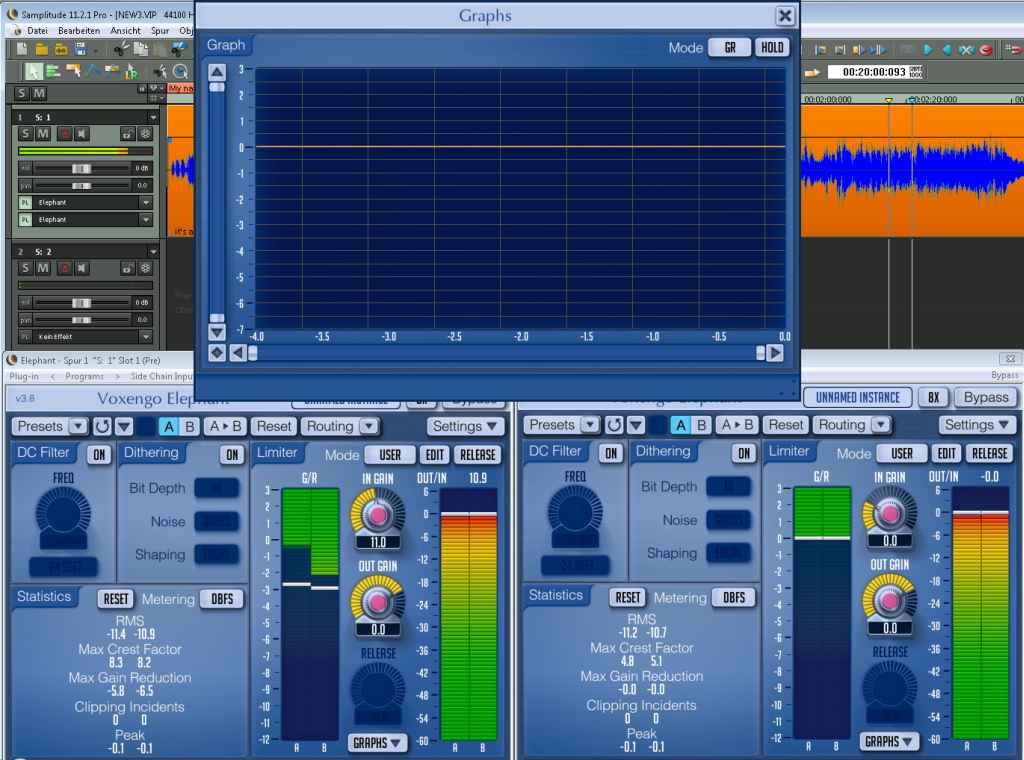Image resolution: width=1024 pixels, height=760 pixels.
Task: Toggle Dithering ON in left Elephant plugin
Action: 232,454
